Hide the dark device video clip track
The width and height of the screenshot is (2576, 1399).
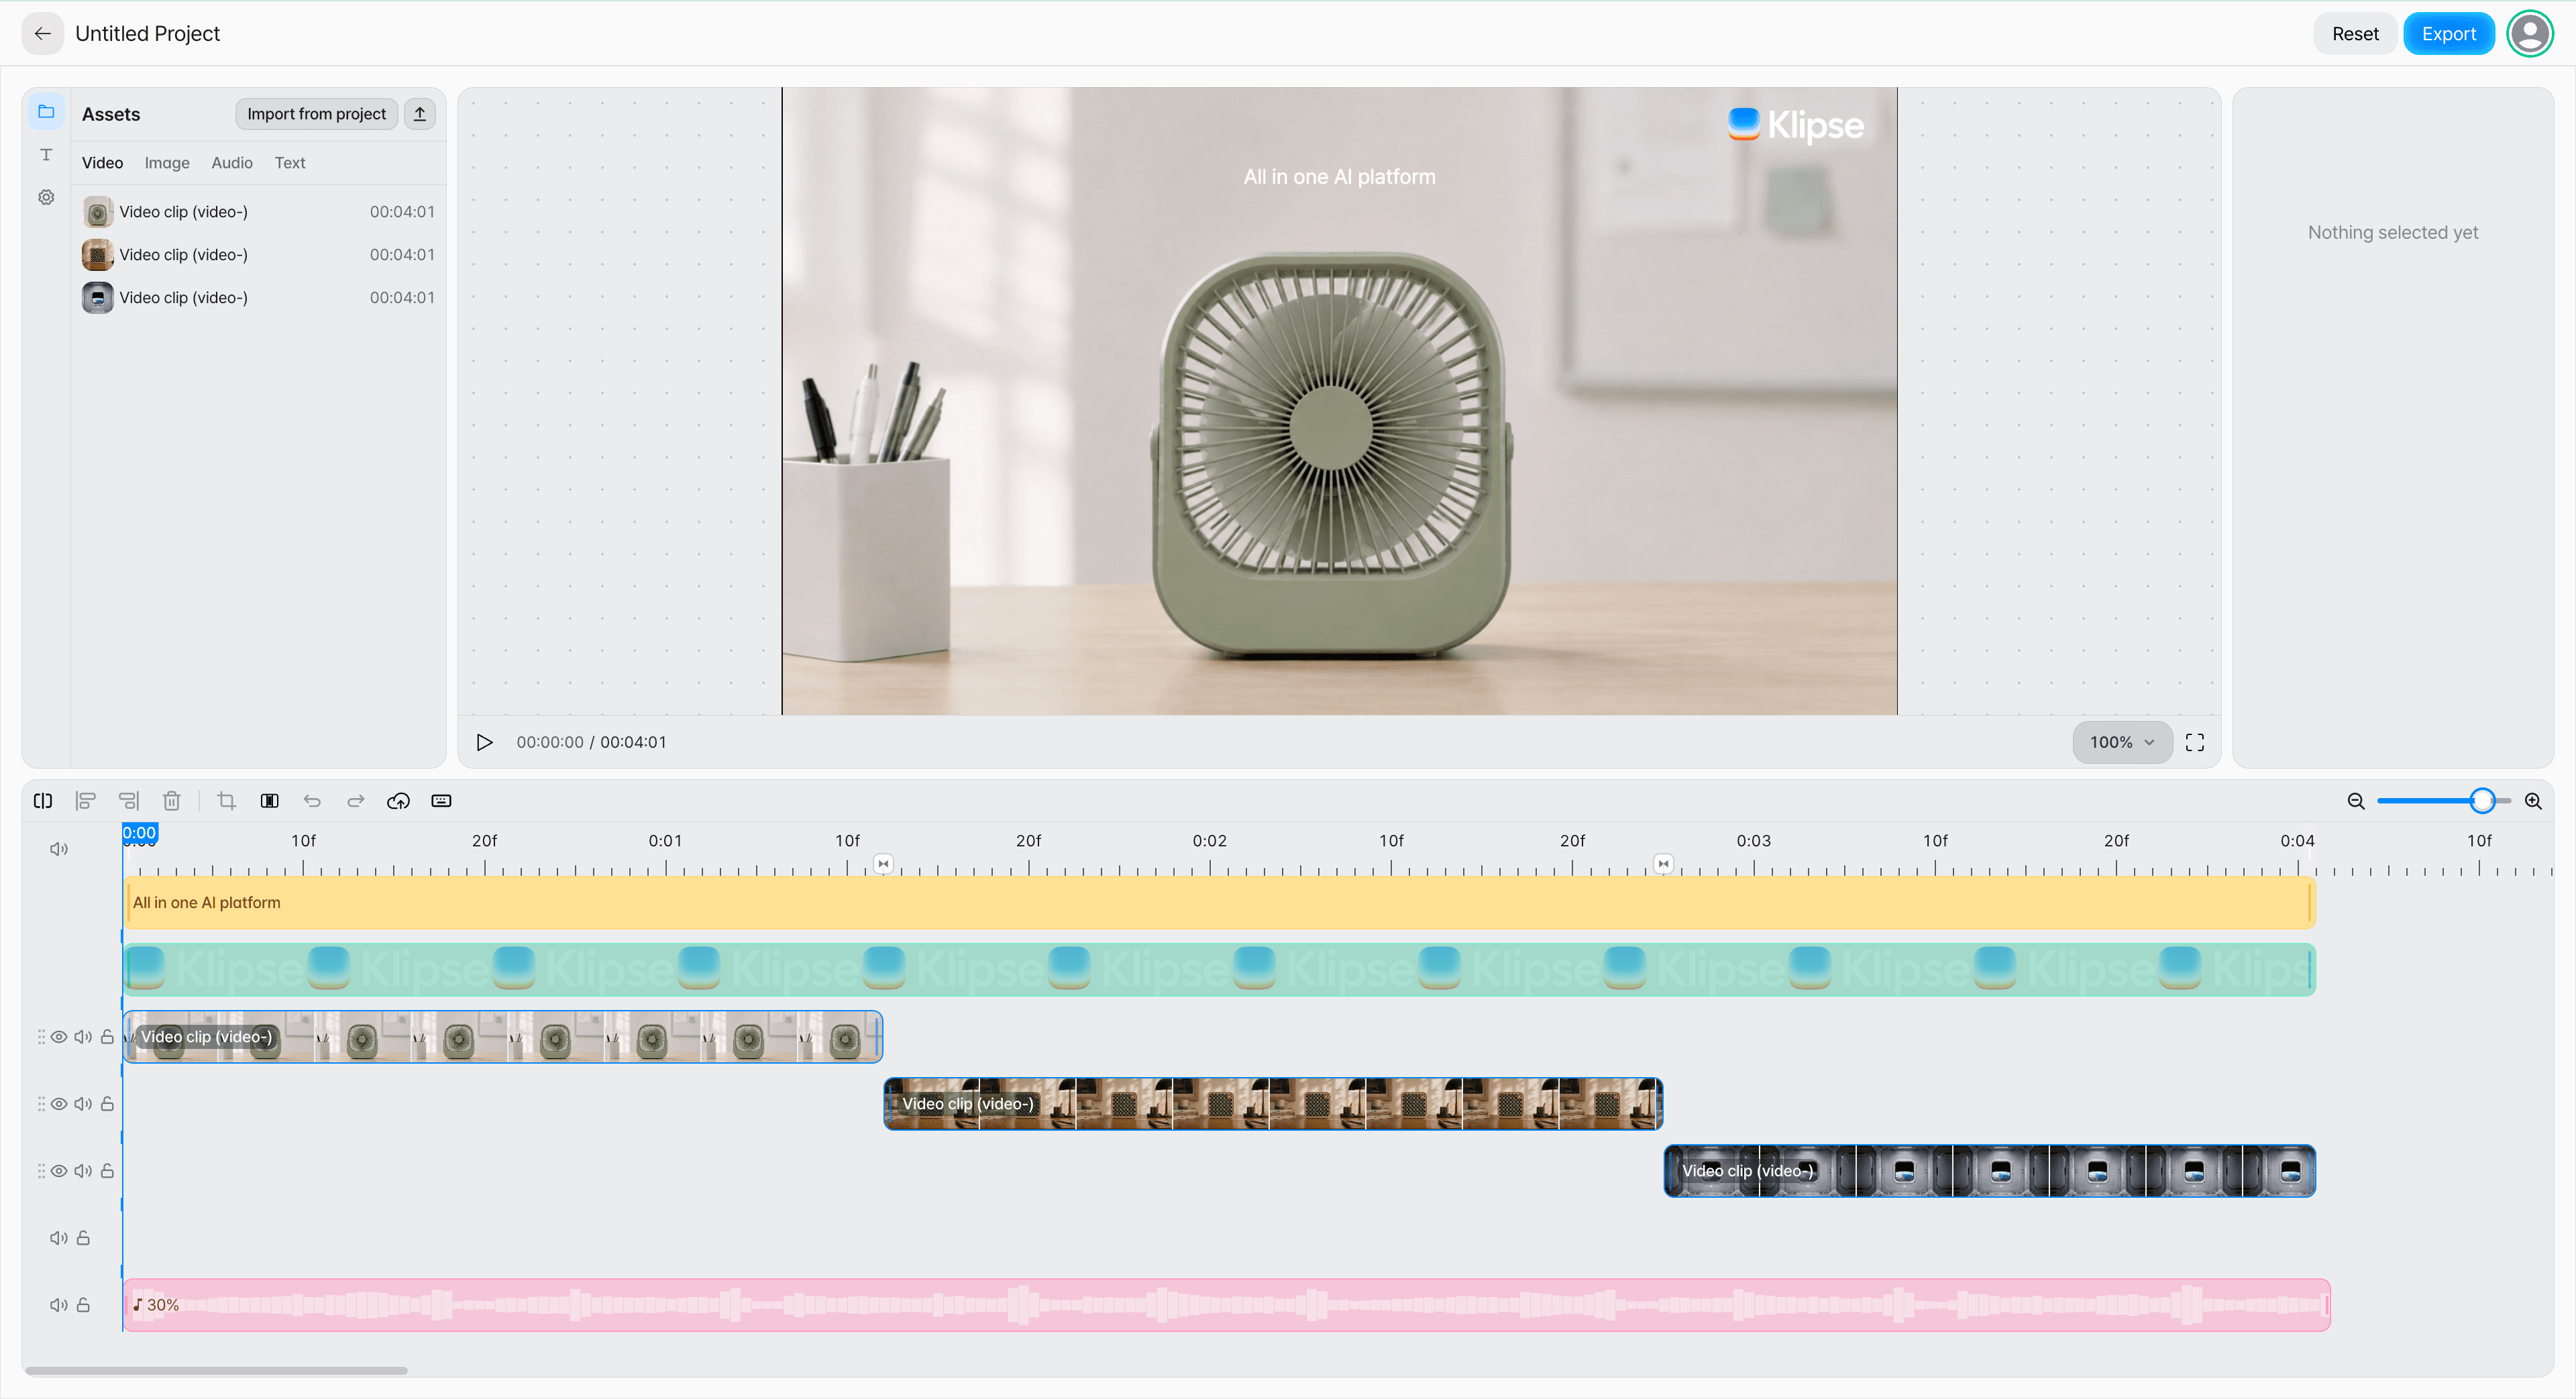(x=60, y=1171)
